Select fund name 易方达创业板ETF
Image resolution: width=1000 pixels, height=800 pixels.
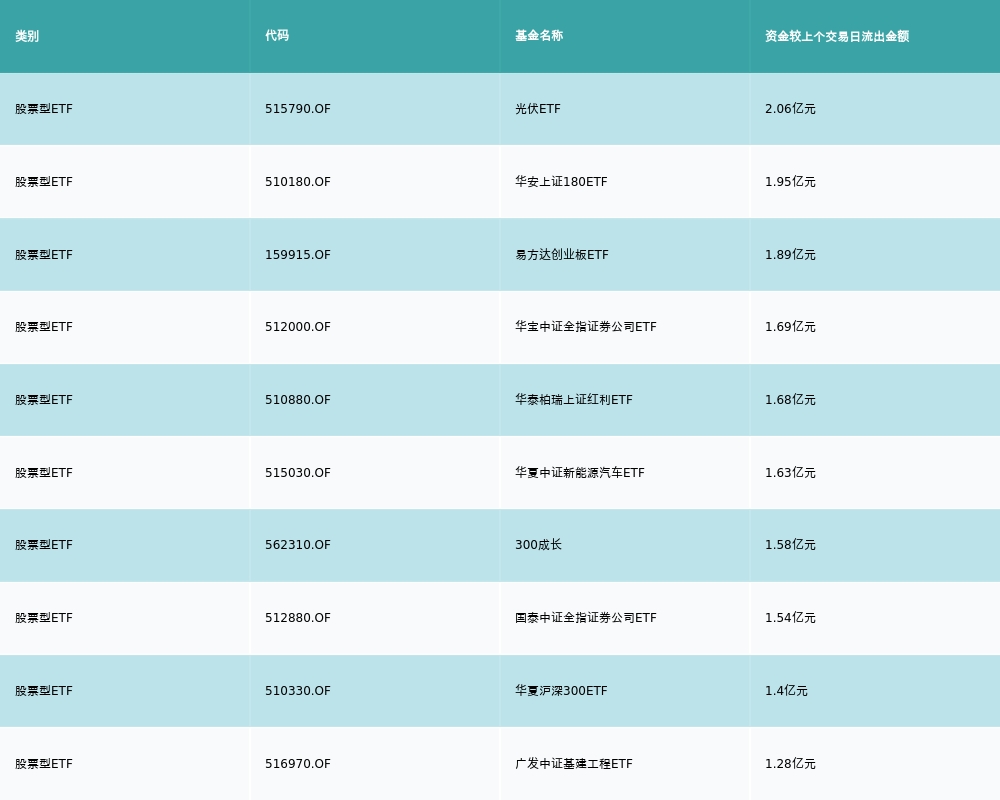[x=562, y=255]
